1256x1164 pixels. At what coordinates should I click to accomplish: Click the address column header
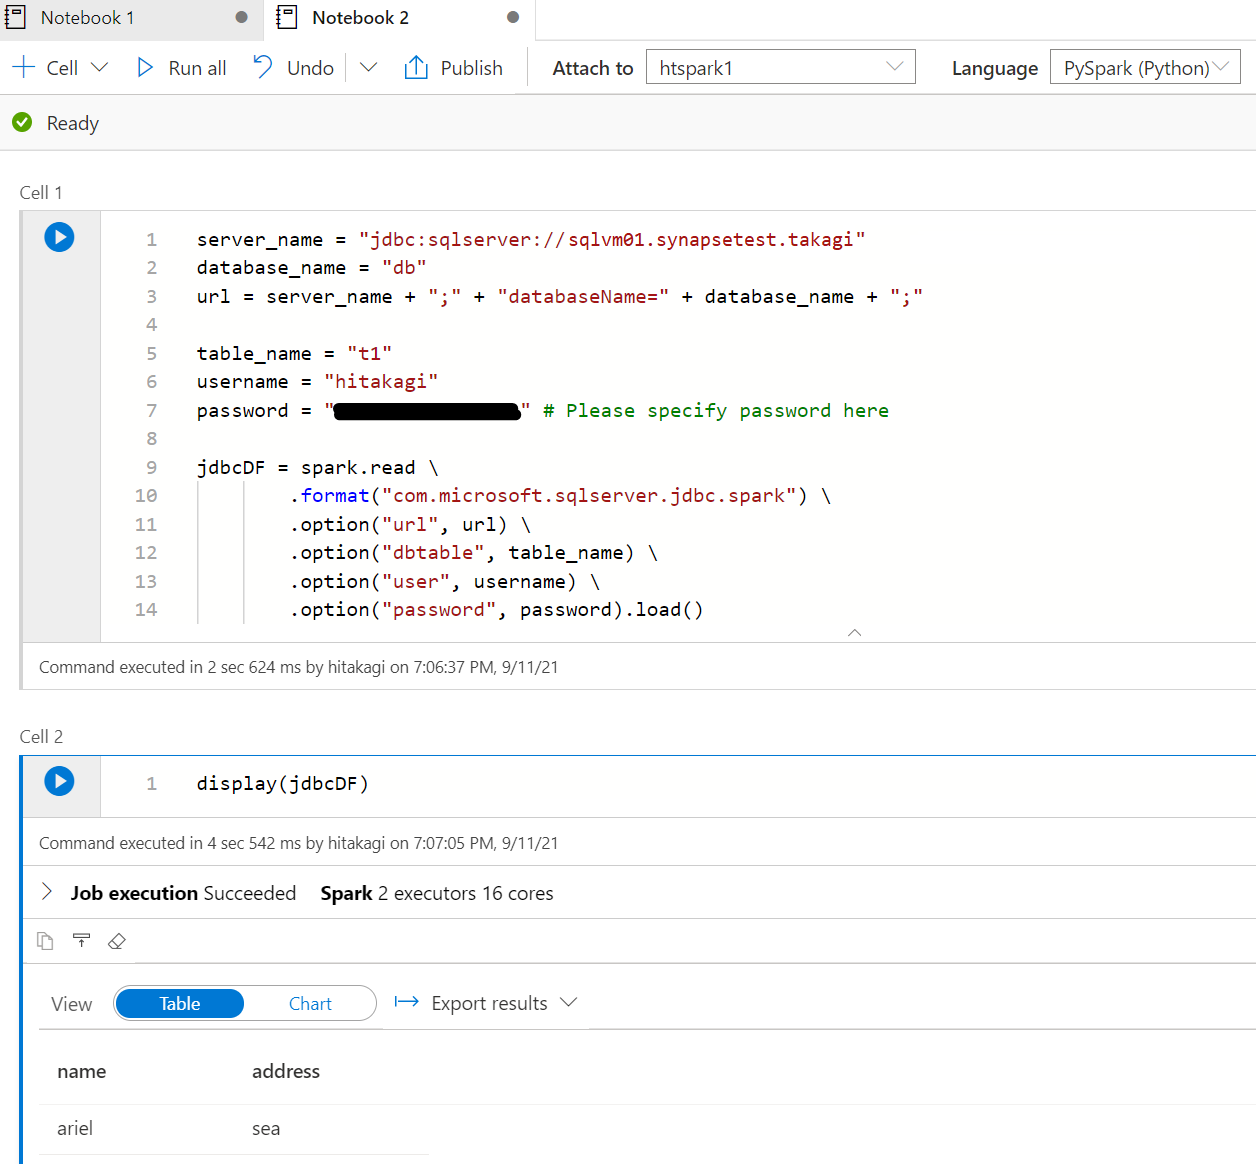pyautogui.click(x=286, y=1071)
